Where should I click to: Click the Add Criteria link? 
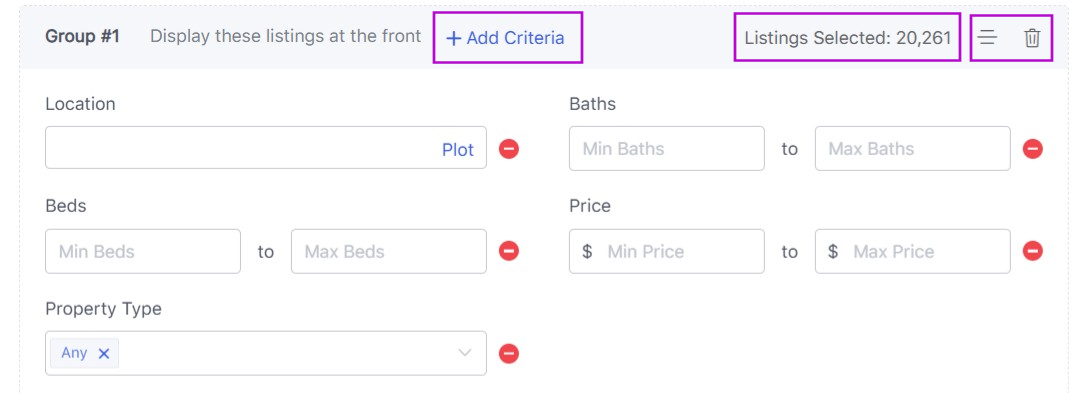[x=505, y=37]
